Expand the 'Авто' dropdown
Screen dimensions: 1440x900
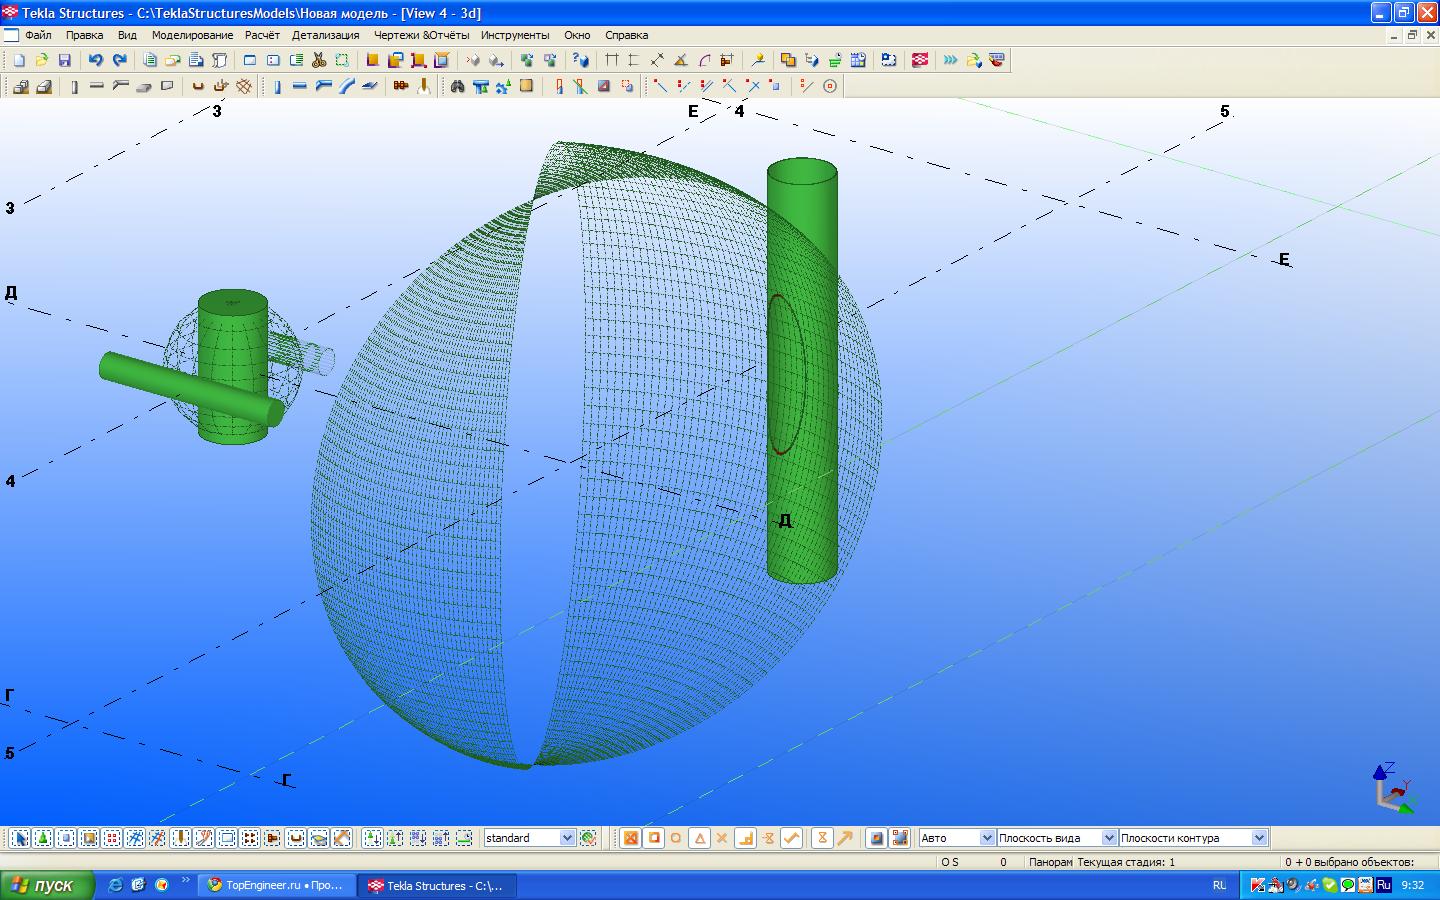pyautogui.click(x=987, y=838)
